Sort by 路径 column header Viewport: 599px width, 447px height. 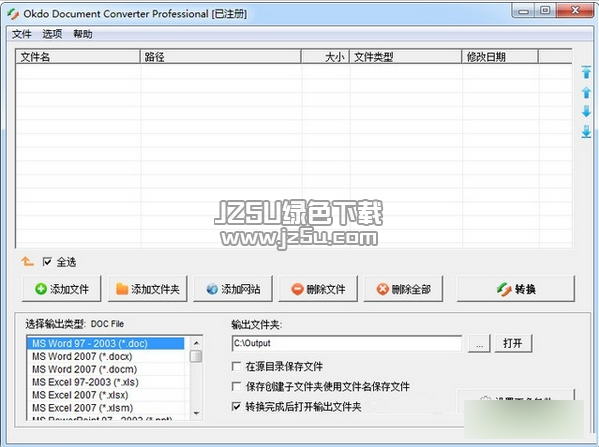(x=221, y=57)
